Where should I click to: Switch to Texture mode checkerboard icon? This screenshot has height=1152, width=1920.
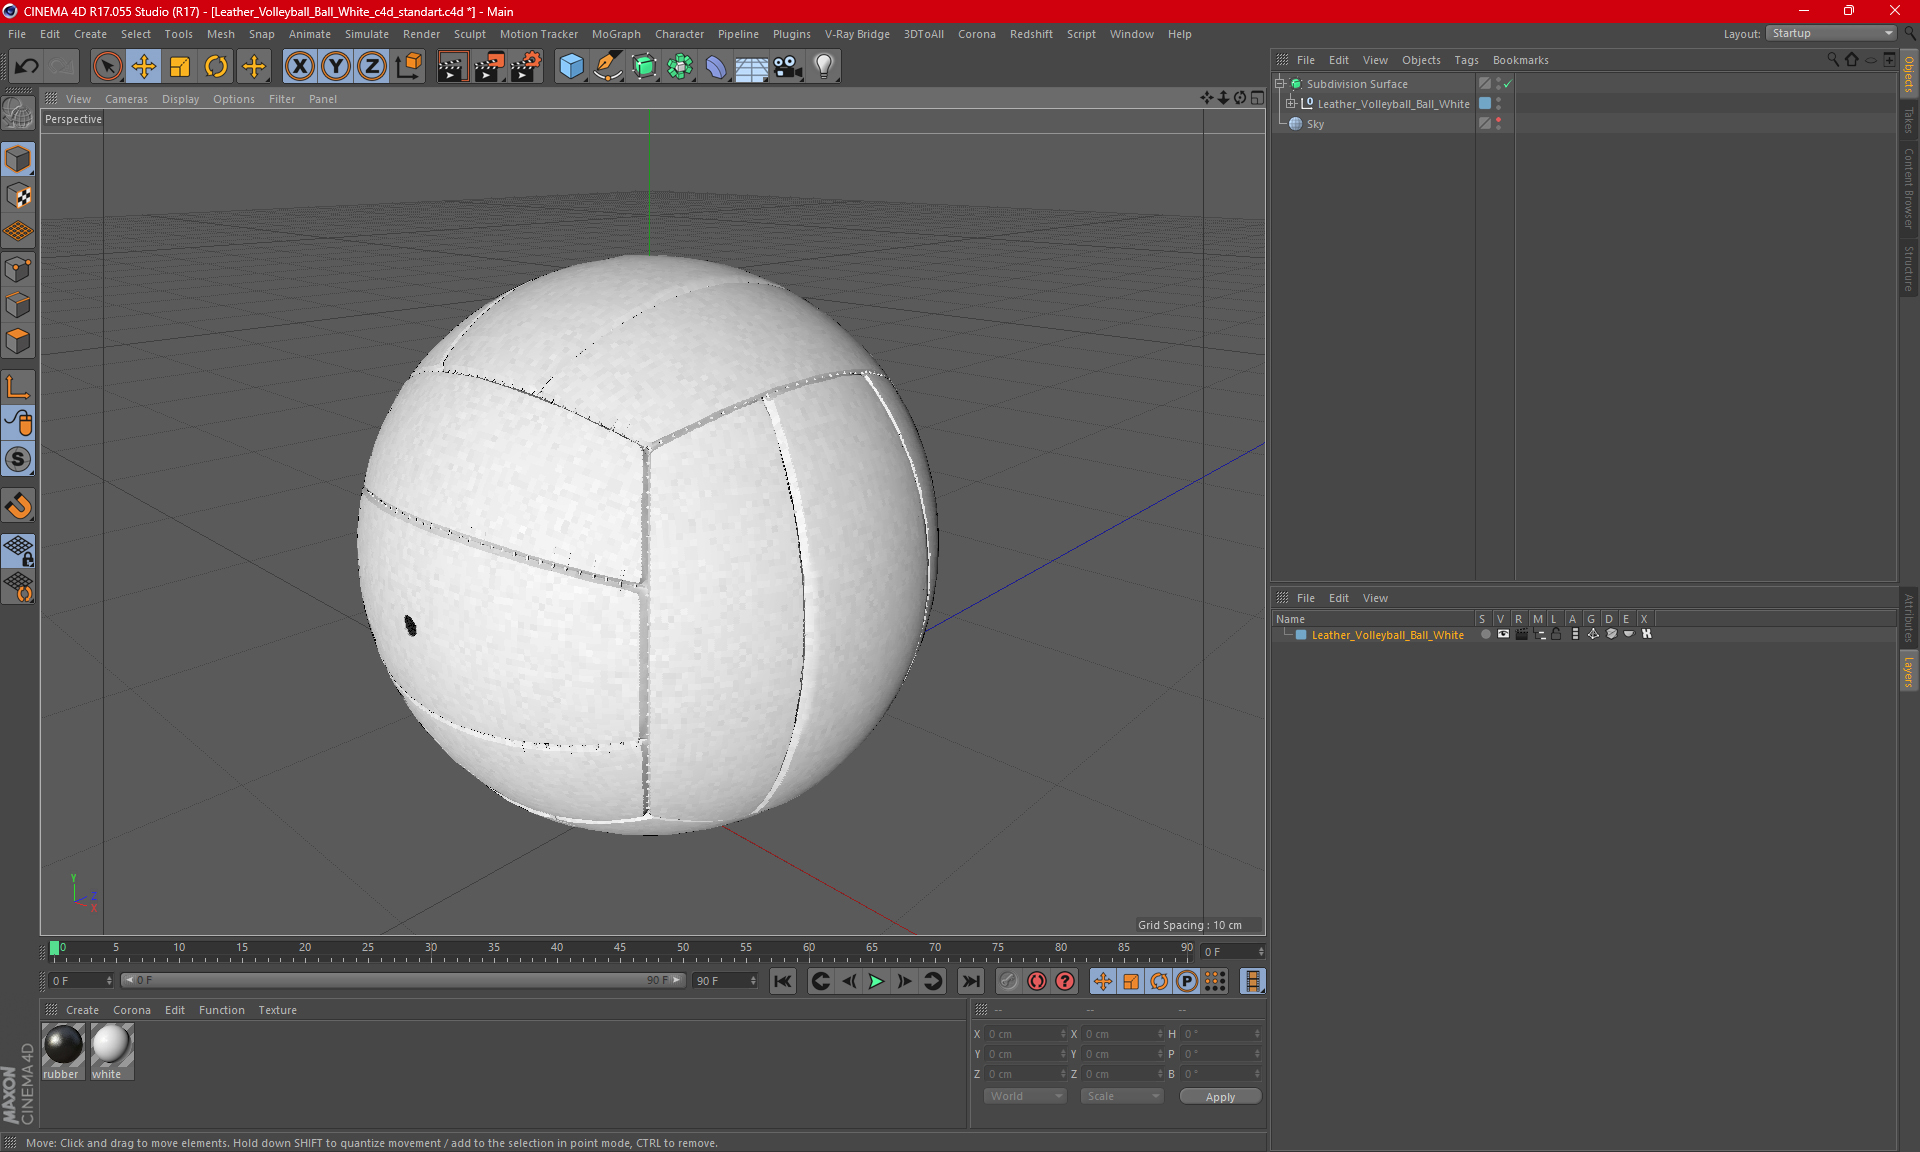click(x=18, y=196)
